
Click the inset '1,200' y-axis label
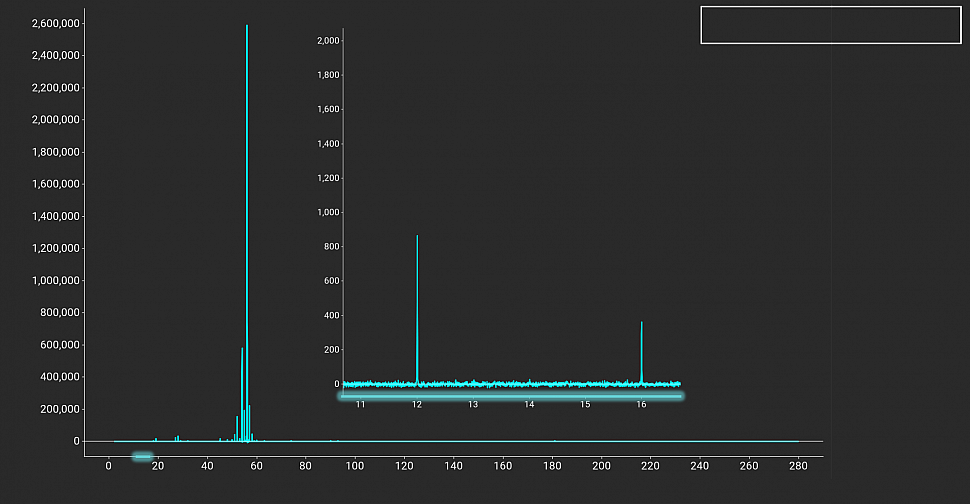tap(328, 178)
